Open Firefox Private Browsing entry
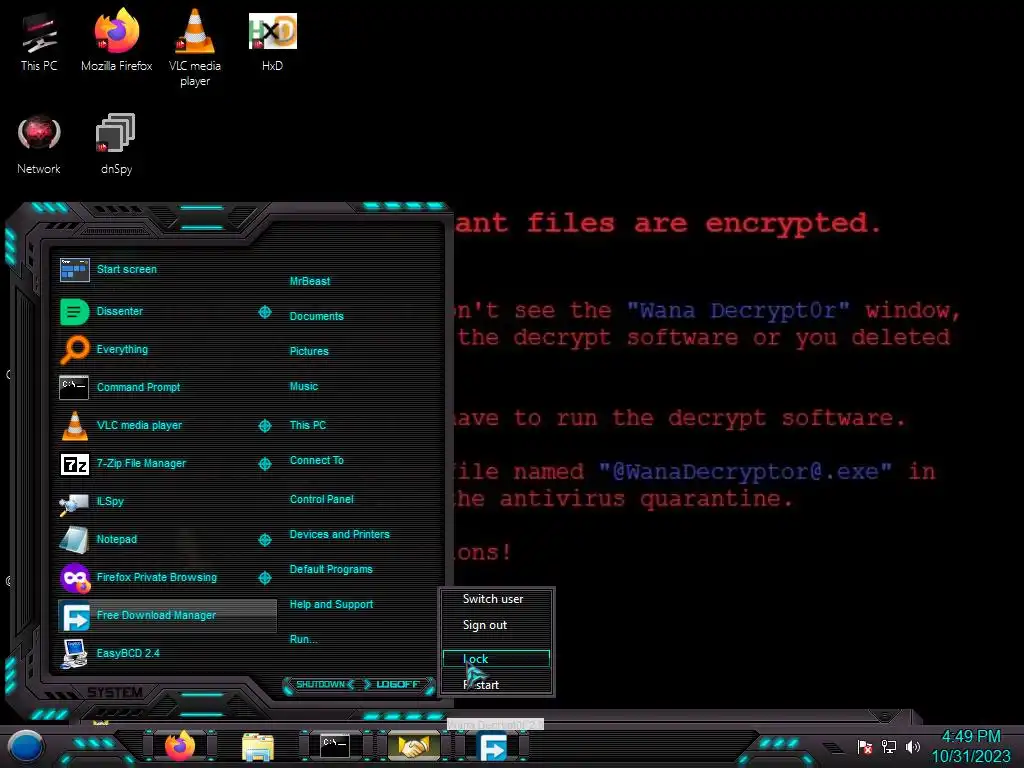This screenshot has width=1024, height=768. pyautogui.click(x=157, y=577)
